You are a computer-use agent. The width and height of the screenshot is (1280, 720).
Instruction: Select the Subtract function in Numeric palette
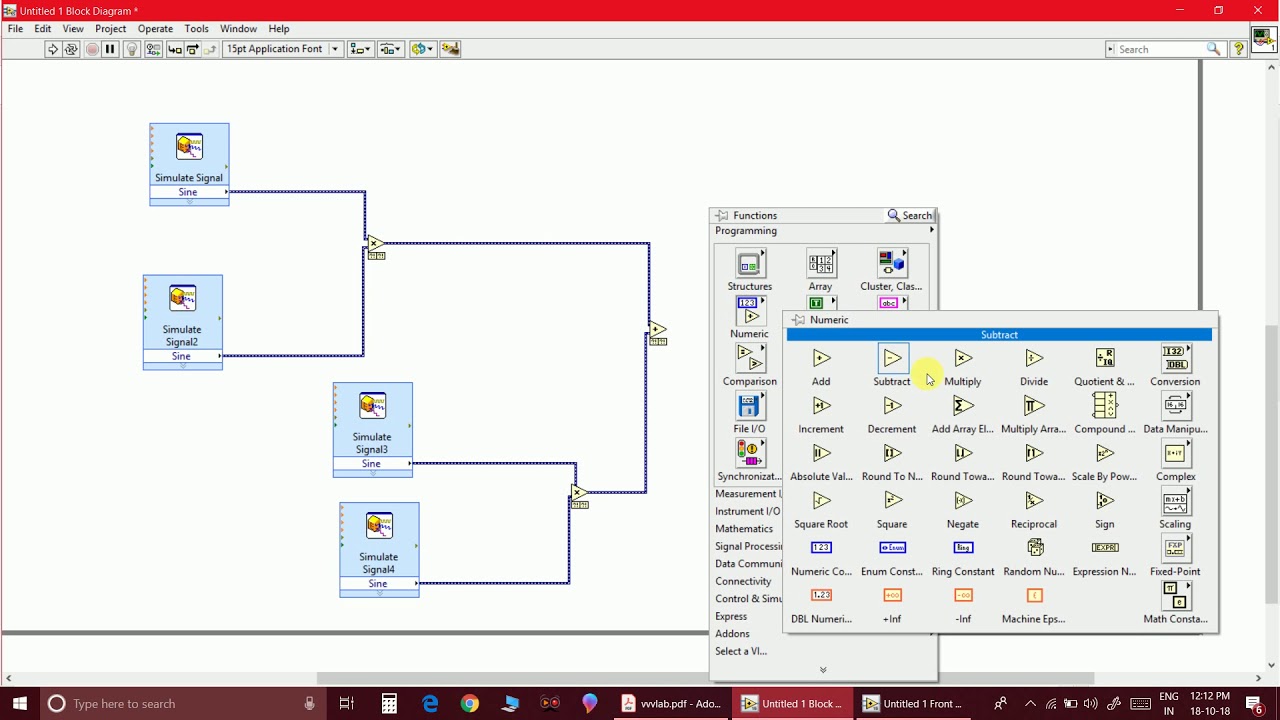tap(892, 358)
